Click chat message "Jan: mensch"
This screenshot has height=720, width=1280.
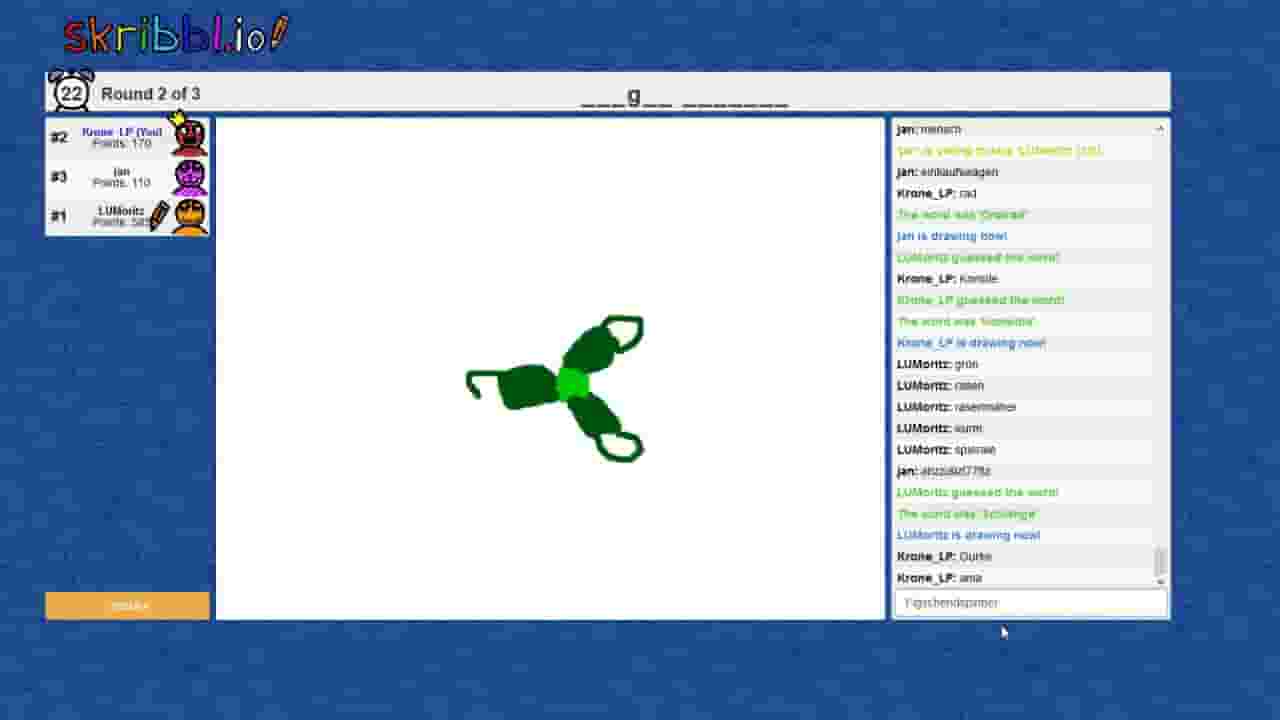(x=929, y=129)
